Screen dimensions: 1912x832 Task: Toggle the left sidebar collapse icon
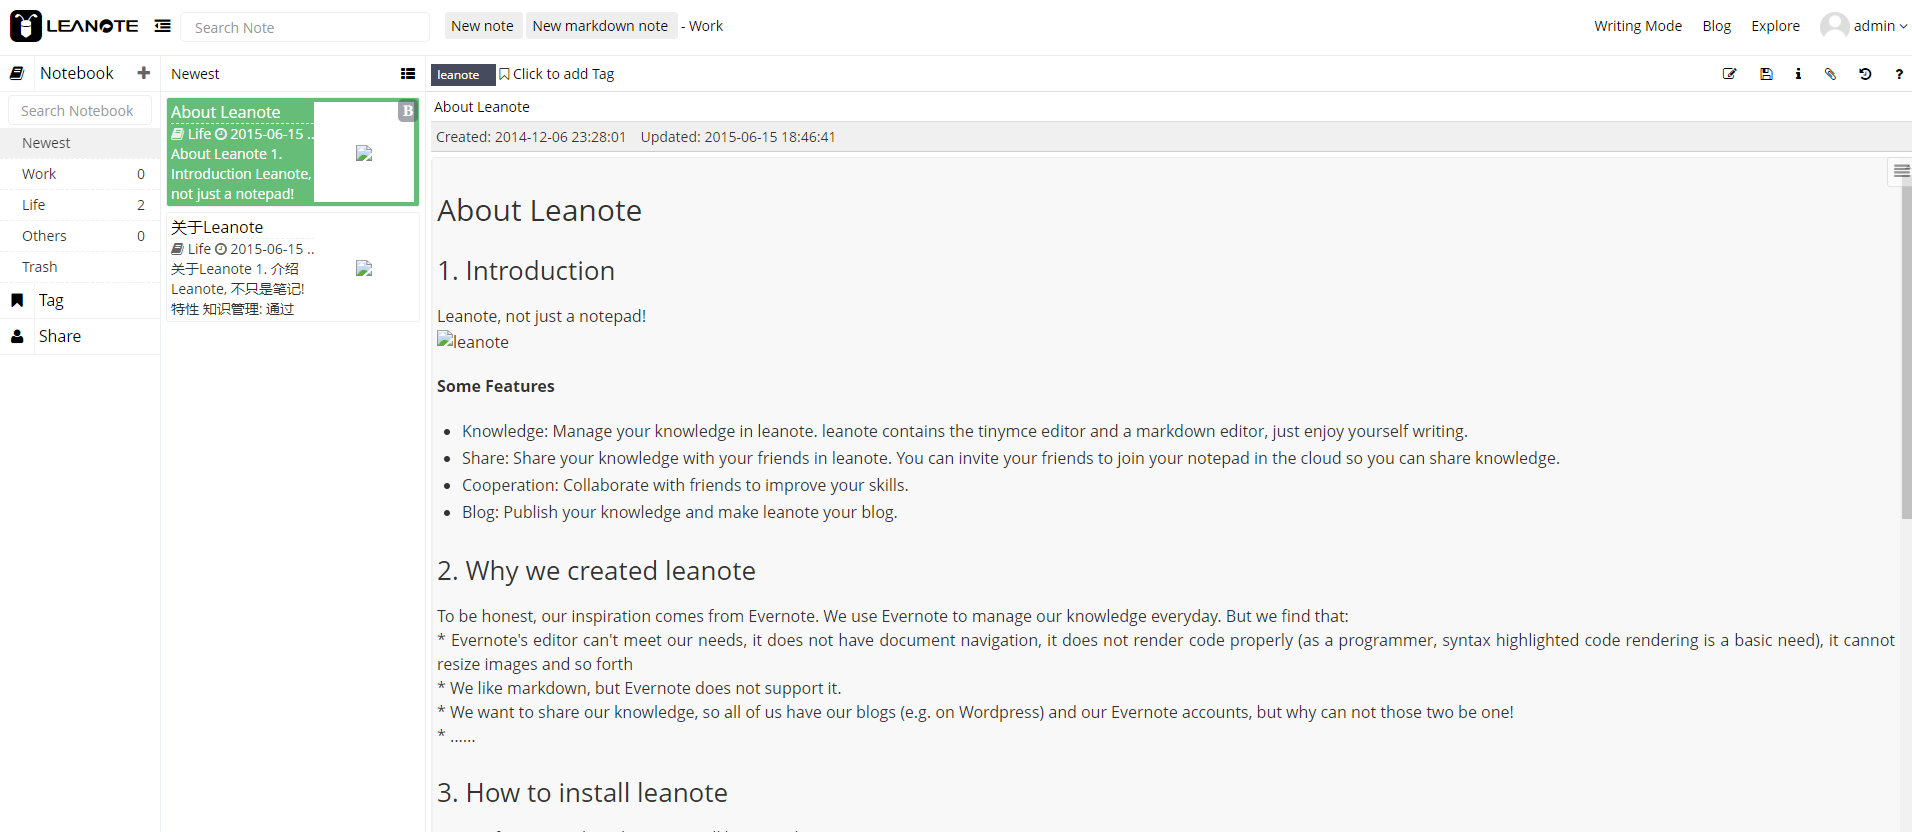click(163, 26)
